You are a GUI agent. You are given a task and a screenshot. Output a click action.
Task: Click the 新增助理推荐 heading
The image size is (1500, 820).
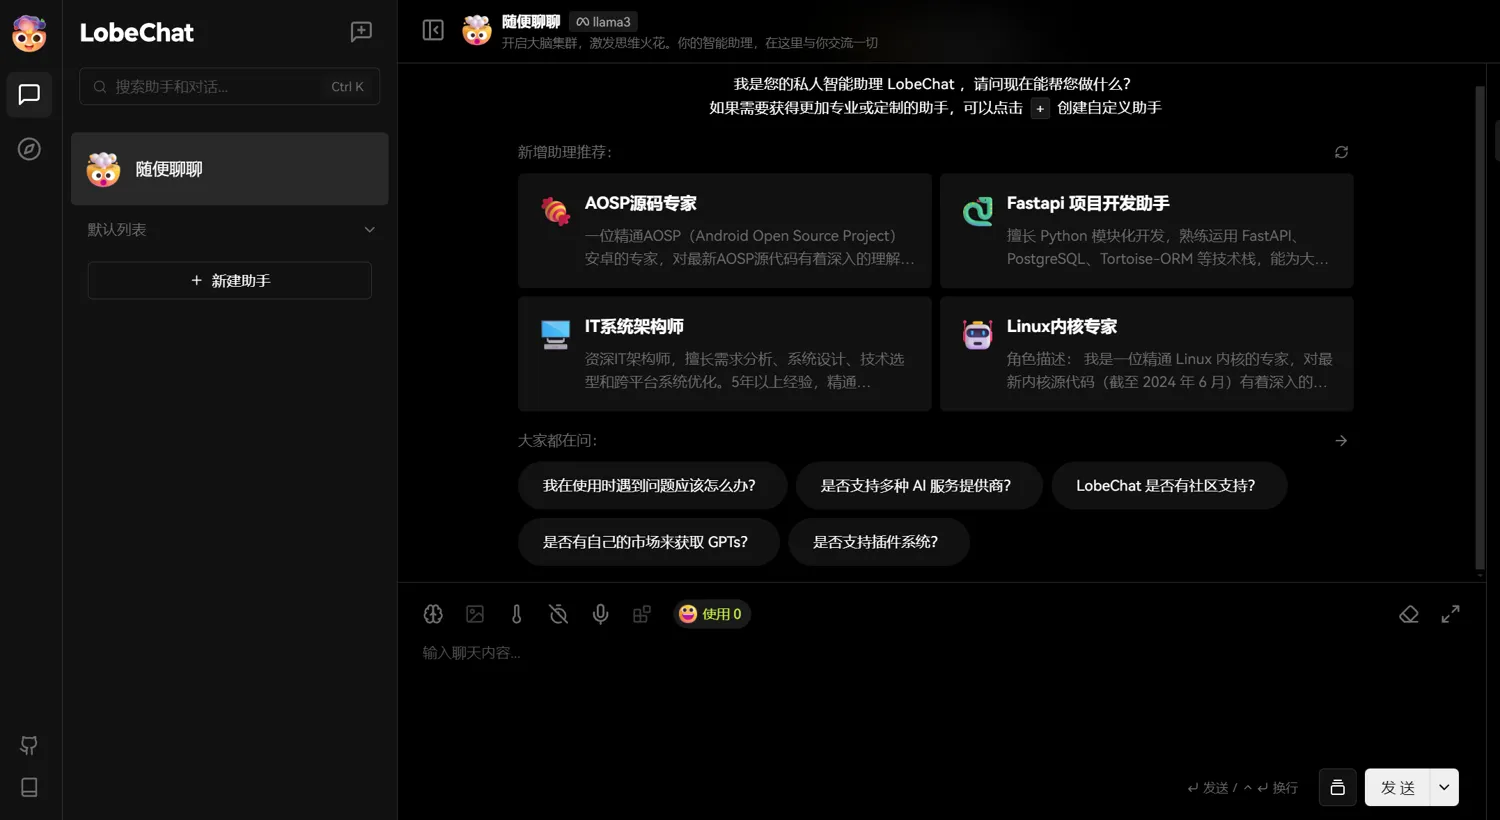(x=565, y=152)
